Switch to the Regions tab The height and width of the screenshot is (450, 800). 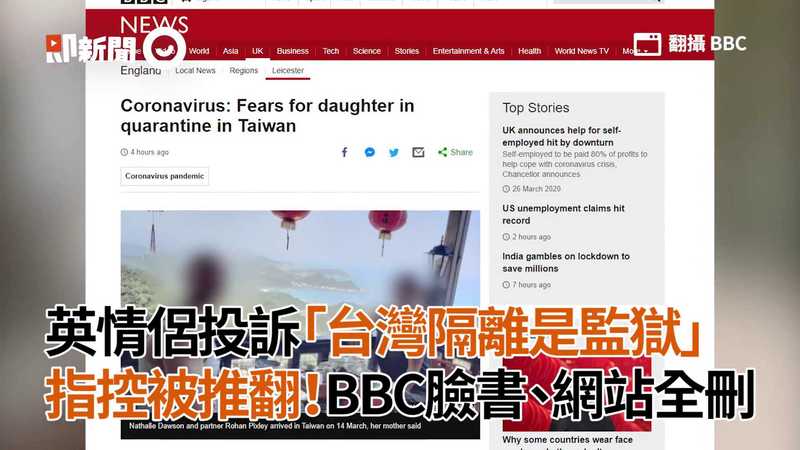click(x=243, y=70)
